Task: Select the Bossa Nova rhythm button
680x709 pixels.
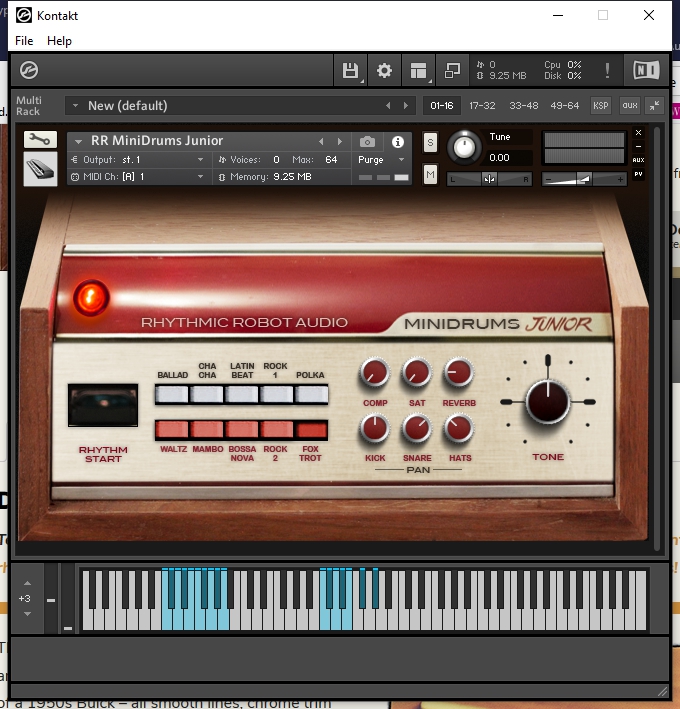Action: [241, 430]
